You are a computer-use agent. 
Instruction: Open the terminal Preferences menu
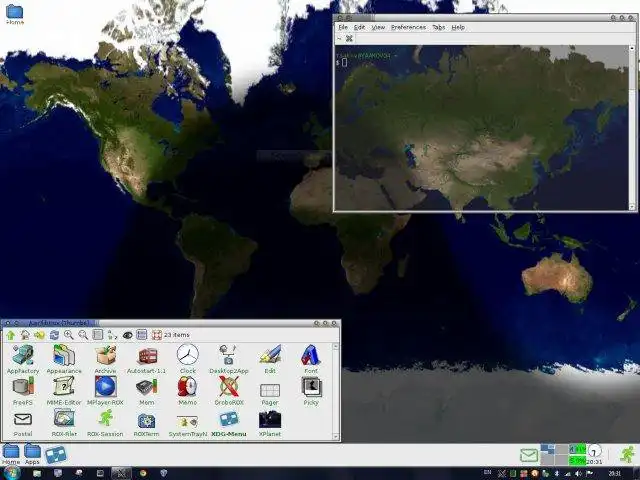coord(409,27)
